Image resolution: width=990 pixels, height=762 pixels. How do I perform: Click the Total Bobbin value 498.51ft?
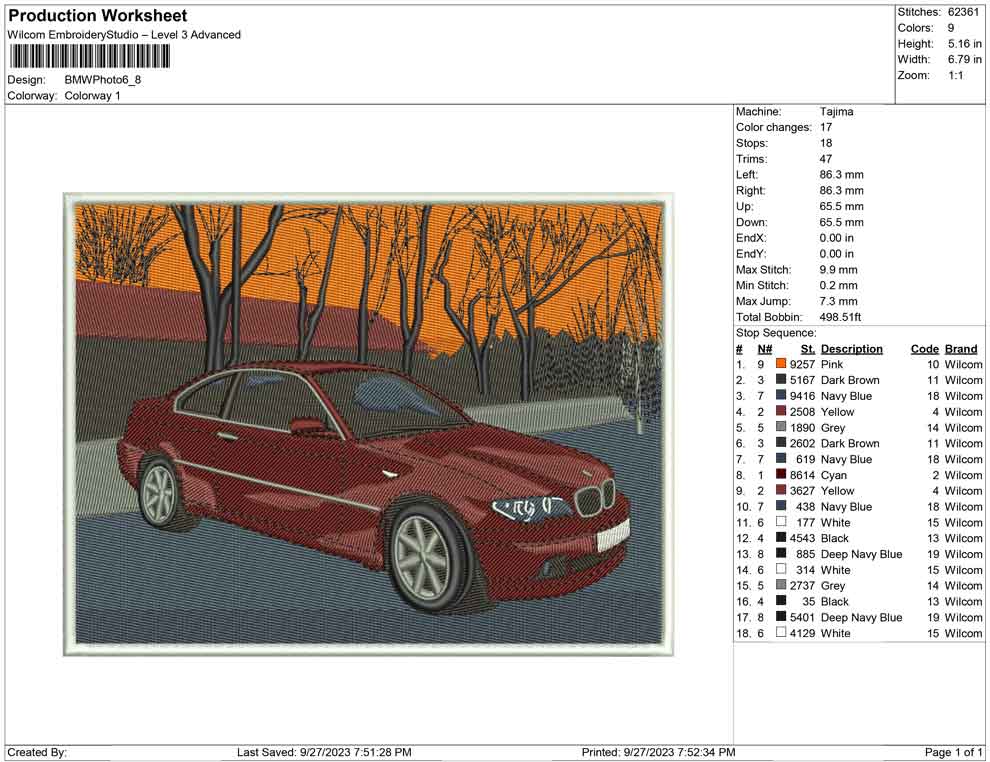pyautogui.click(x=840, y=317)
